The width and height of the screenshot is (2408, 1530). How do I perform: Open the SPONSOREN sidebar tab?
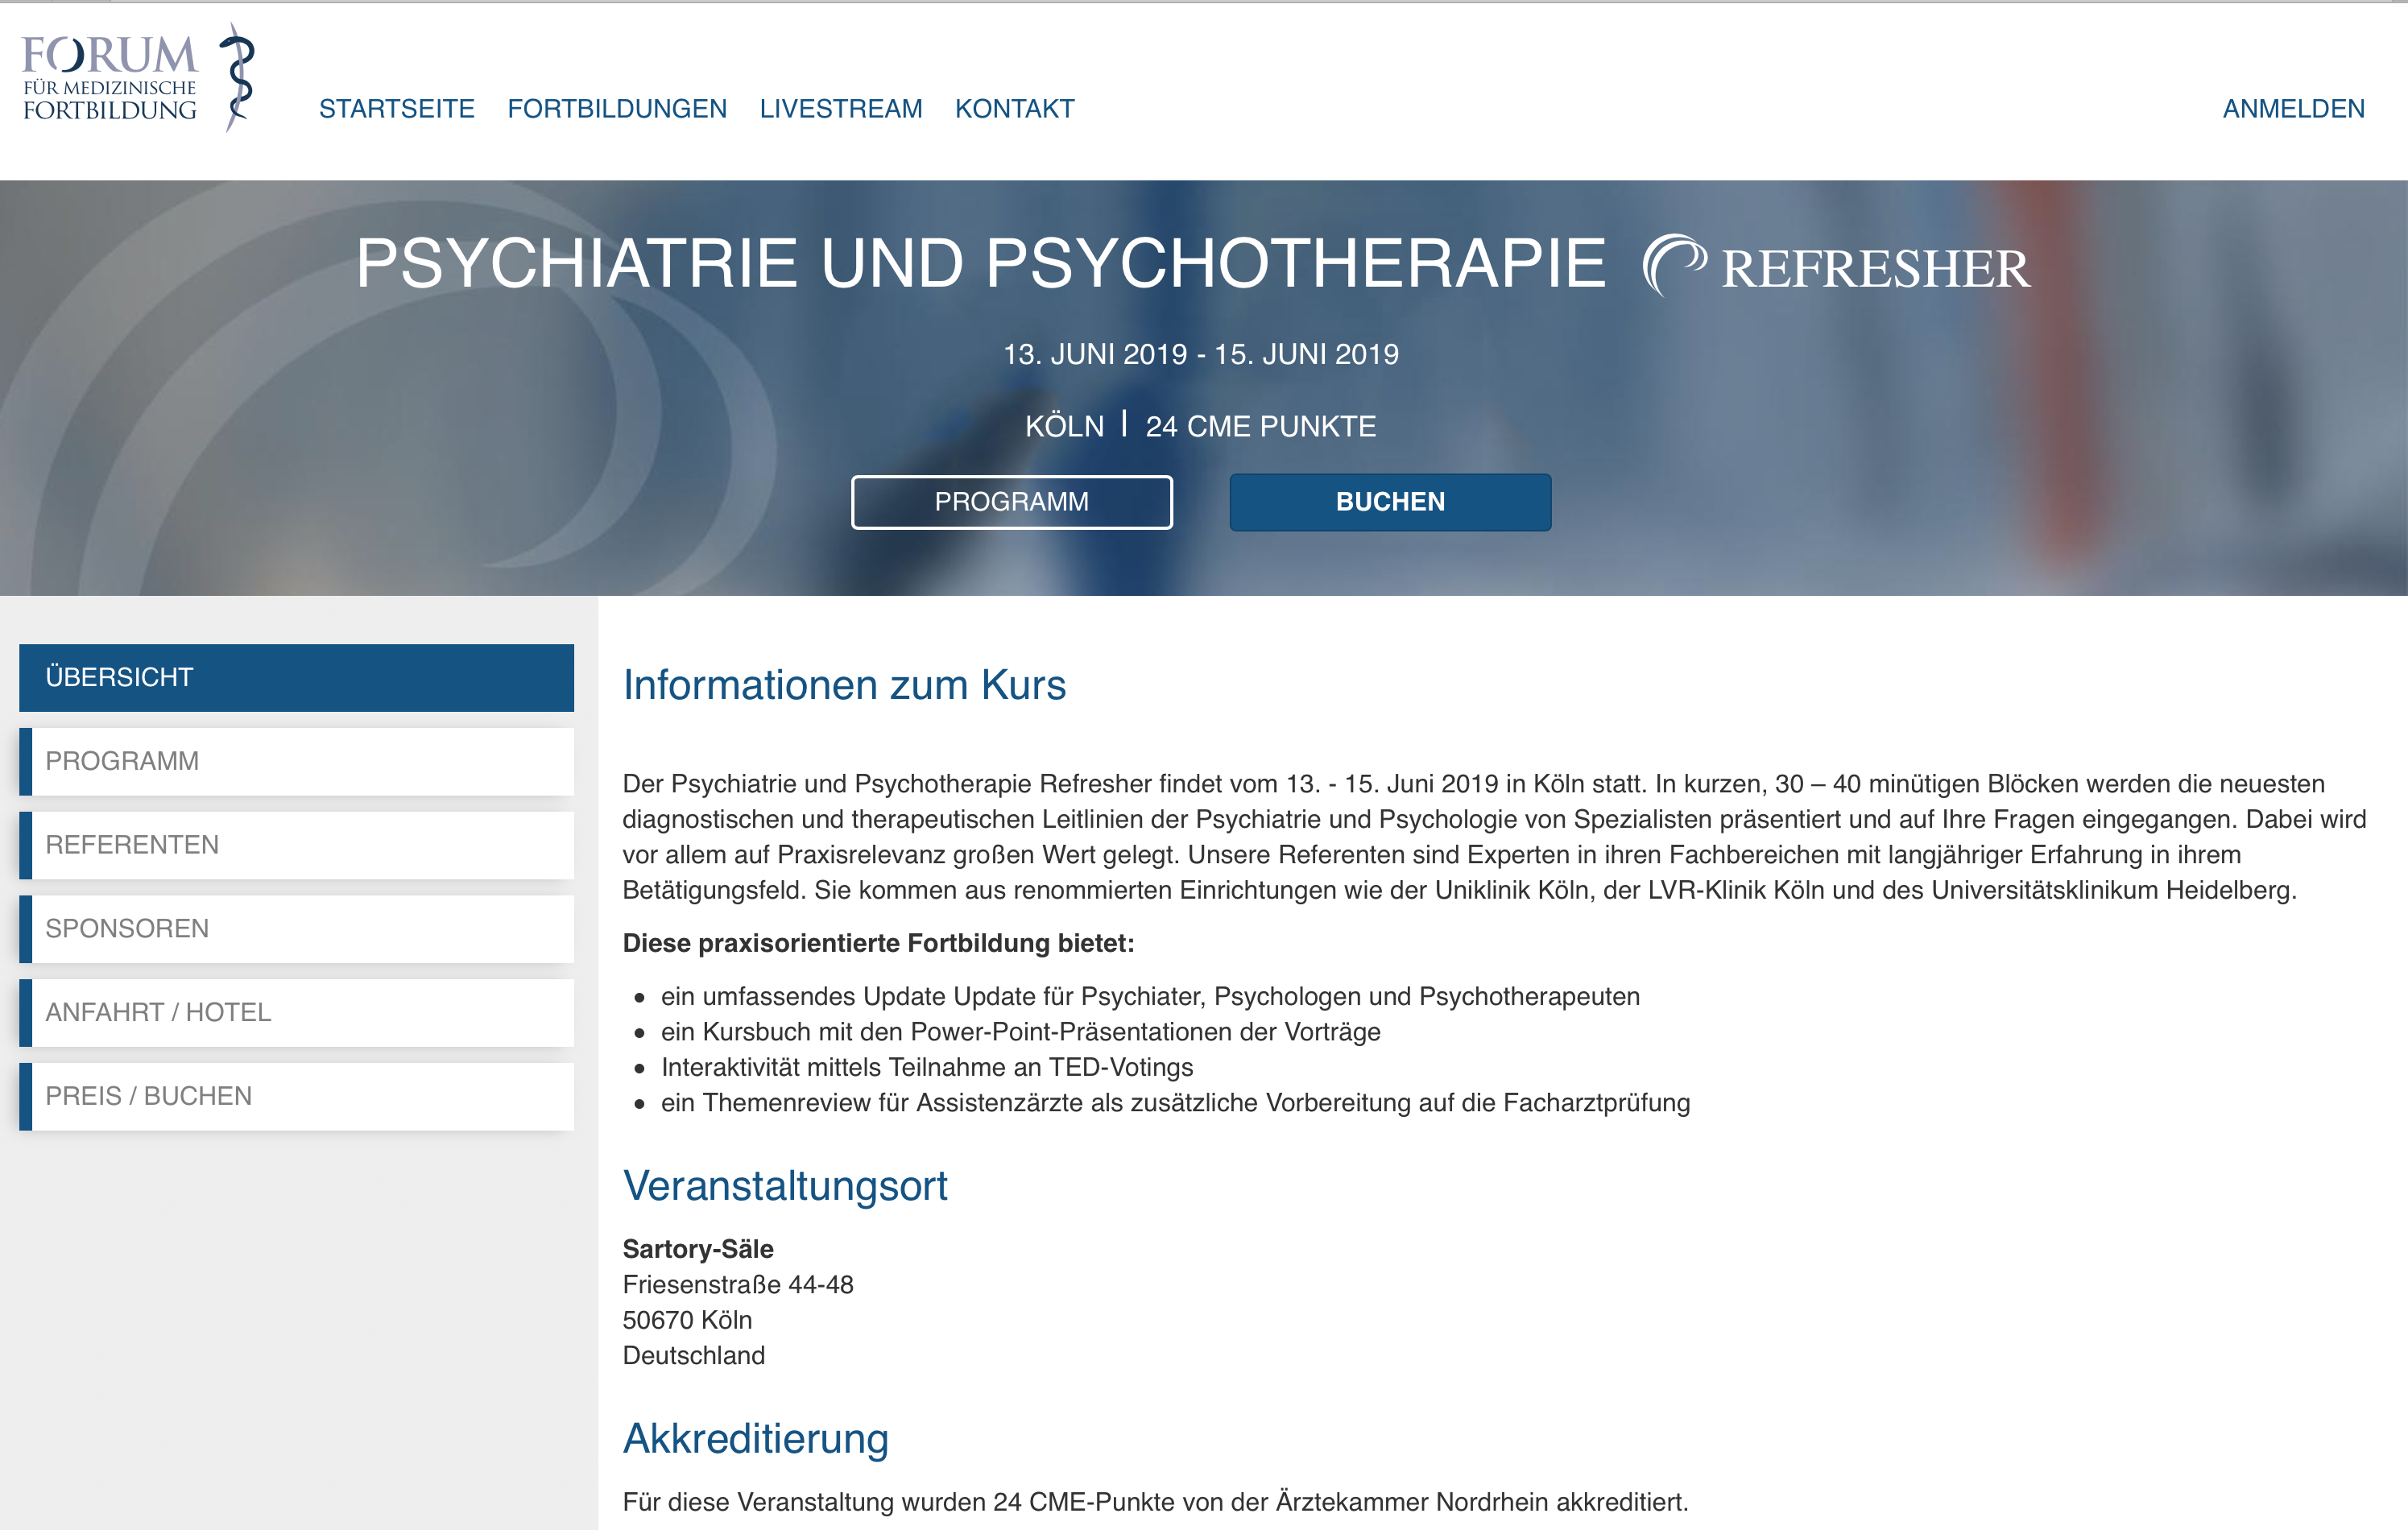296,928
